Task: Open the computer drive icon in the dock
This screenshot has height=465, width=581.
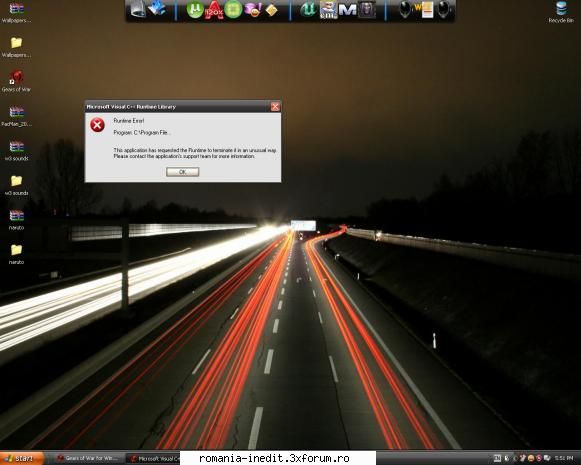Action: click(137, 9)
